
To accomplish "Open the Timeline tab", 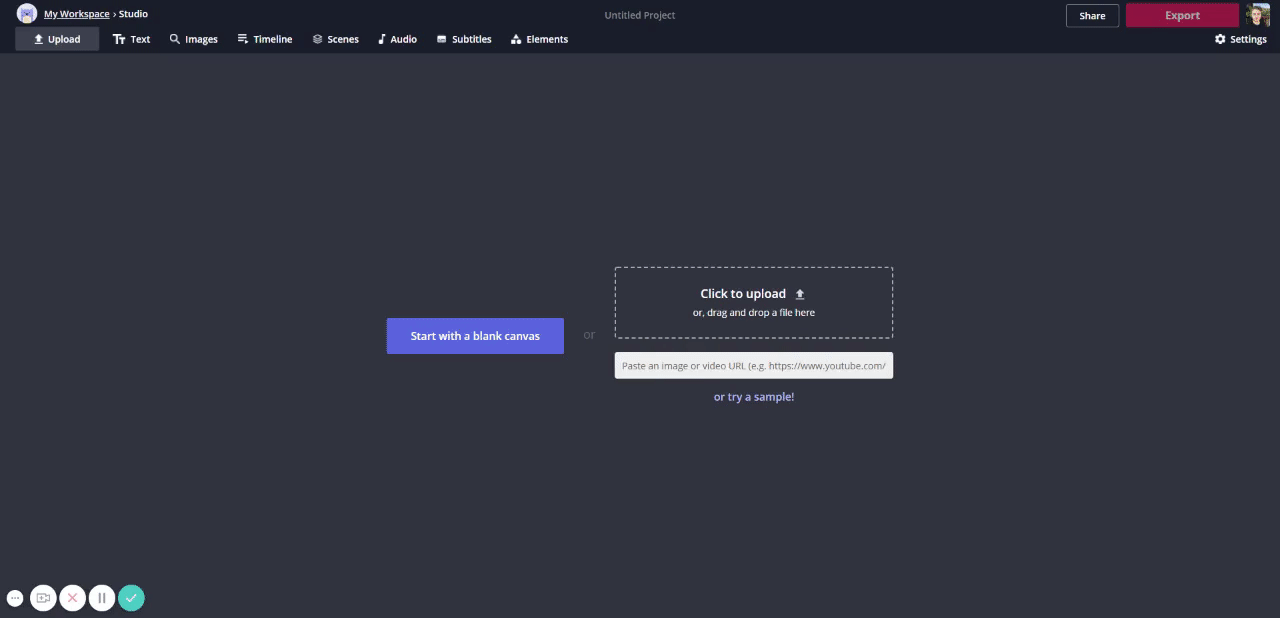I will coord(265,39).
